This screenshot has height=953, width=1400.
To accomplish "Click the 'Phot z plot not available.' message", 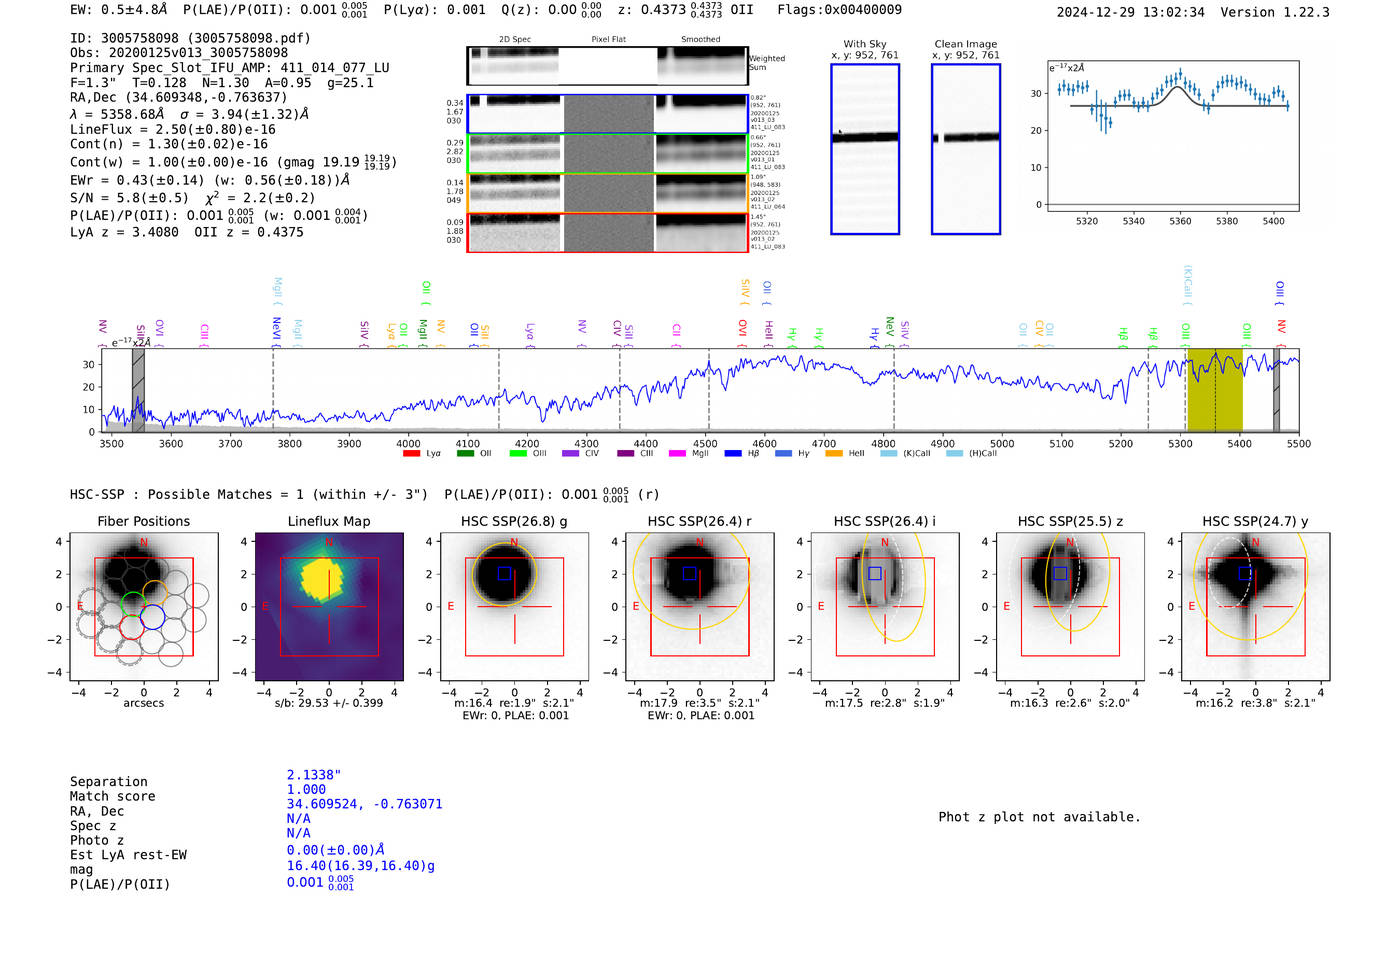I will [x=1039, y=817].
